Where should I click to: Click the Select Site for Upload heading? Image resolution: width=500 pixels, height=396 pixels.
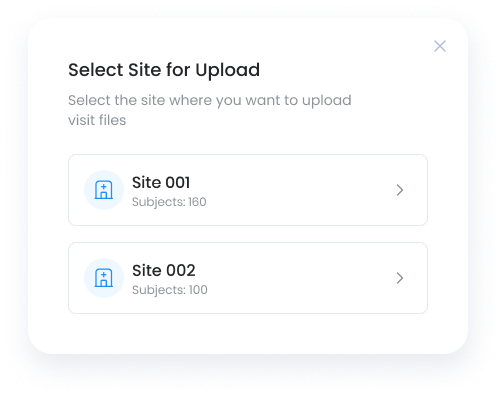pyautogui.click(x=164, y=70)
